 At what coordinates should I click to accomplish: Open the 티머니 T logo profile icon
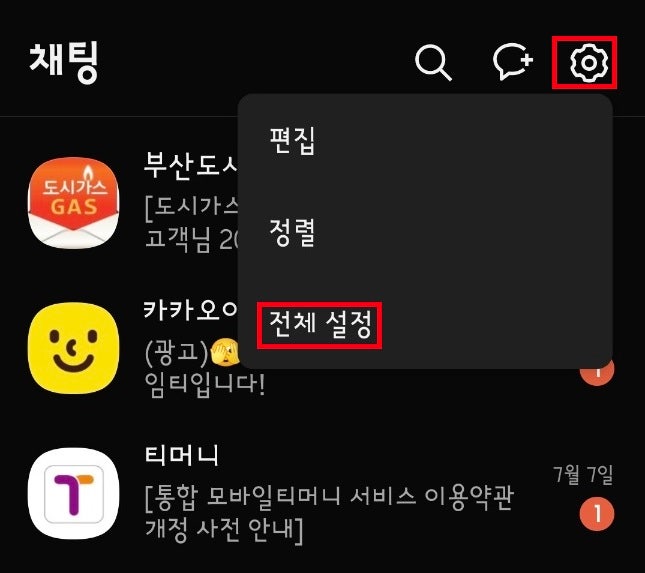click(74, 493)
